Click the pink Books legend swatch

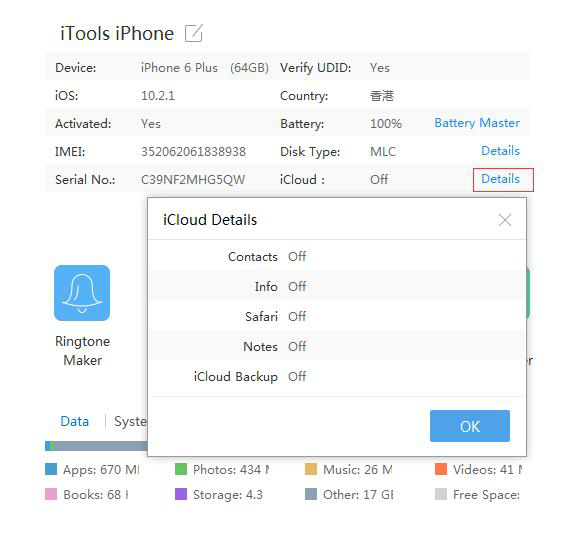click(x=51, y=494)
